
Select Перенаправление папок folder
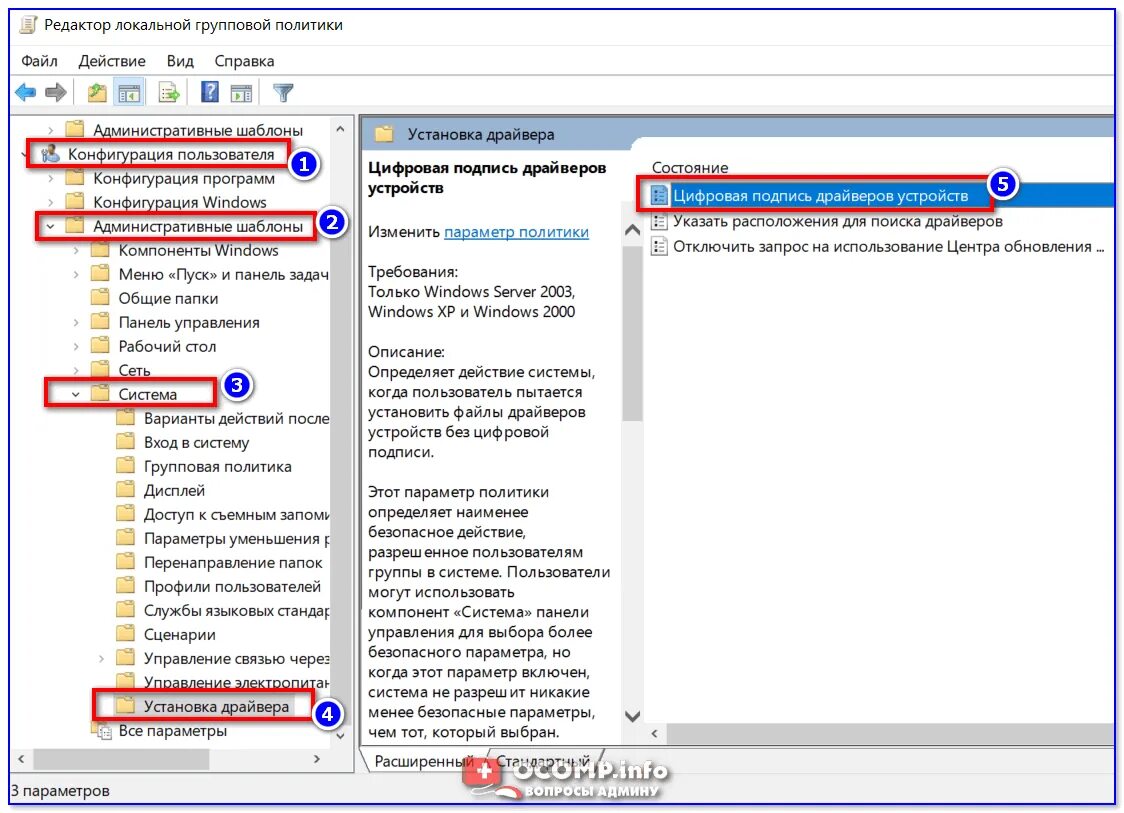(x=233, y=563)
